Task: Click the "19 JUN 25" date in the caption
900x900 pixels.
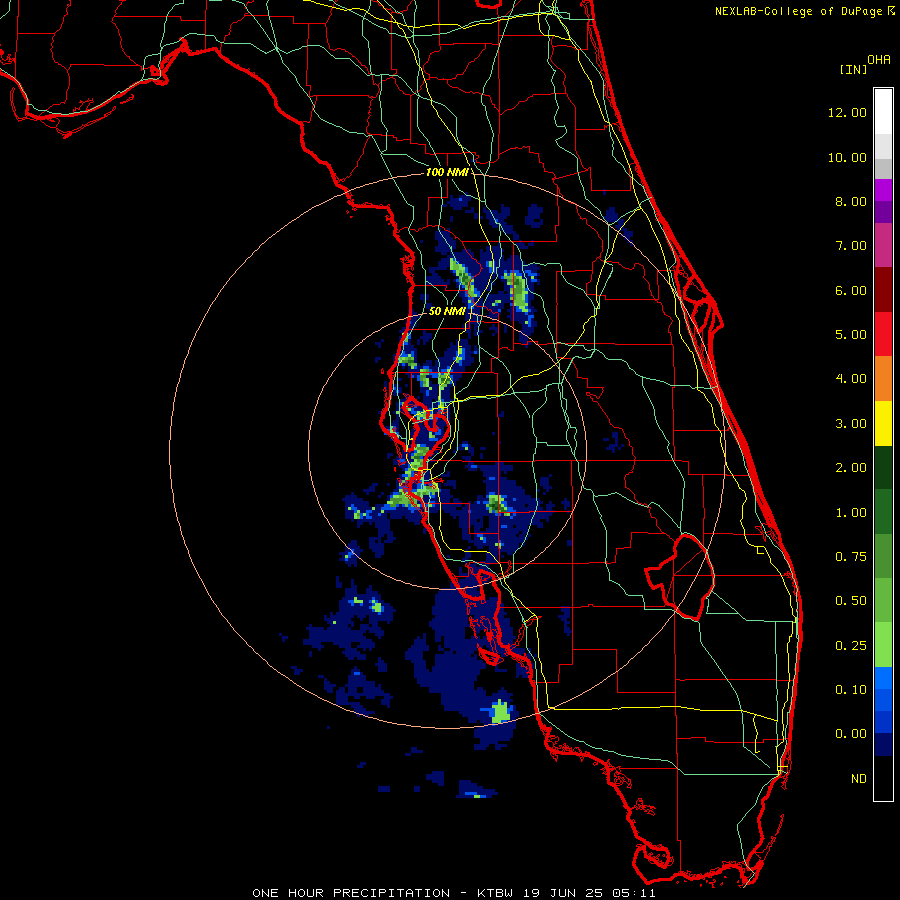Action: click(563, 893)
